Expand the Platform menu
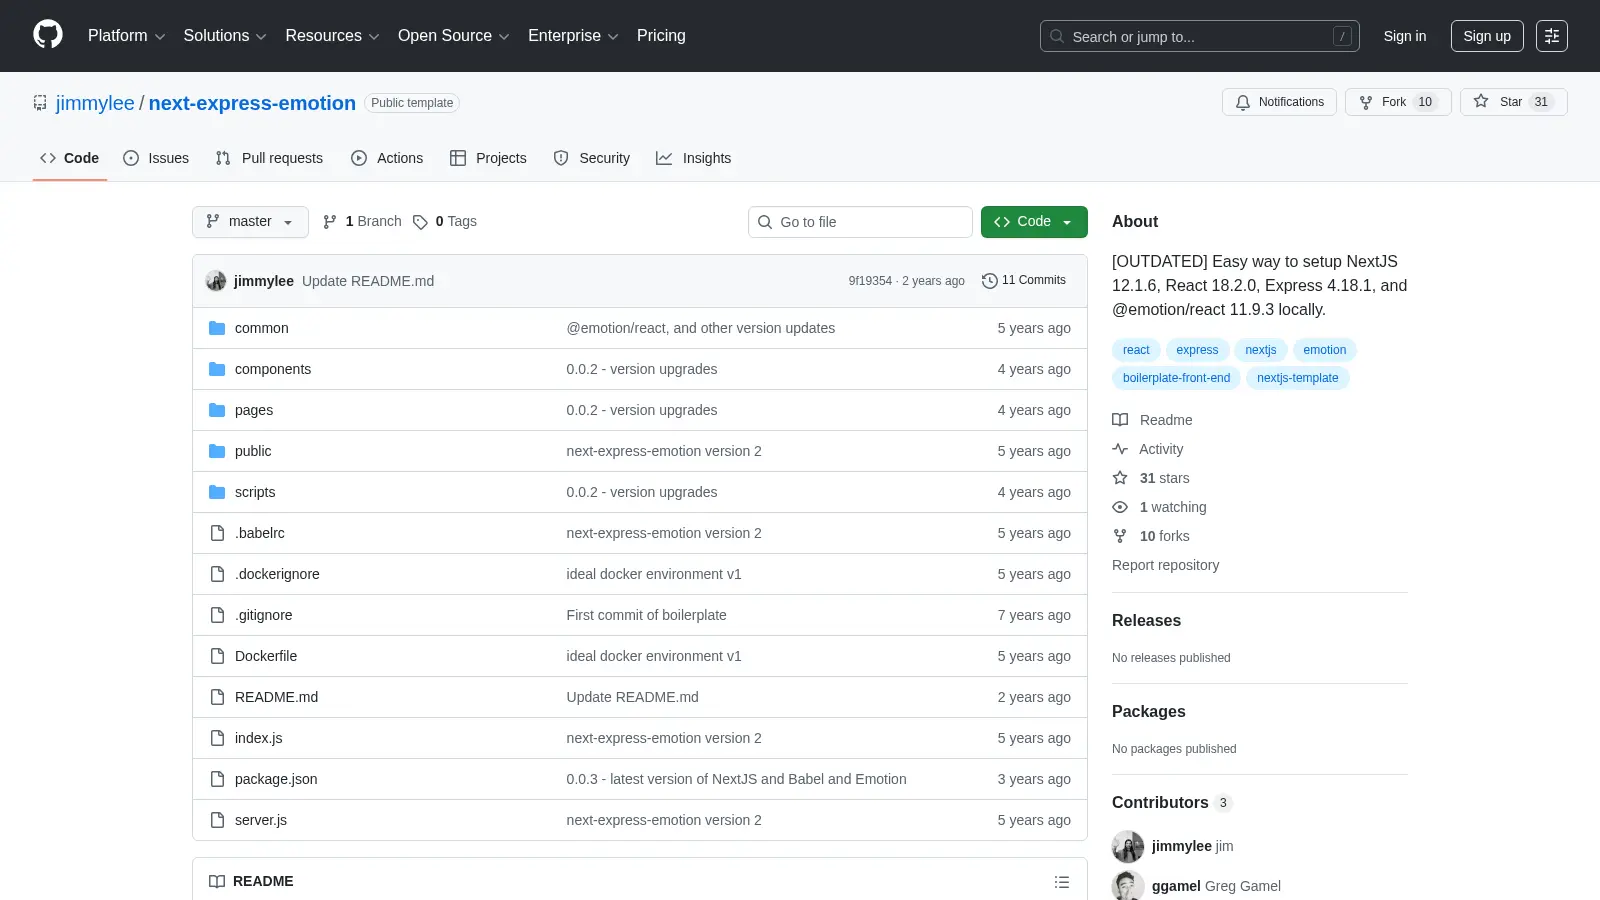The height and width of the screenshot is (900, 1600). click(x=126, y=36)
